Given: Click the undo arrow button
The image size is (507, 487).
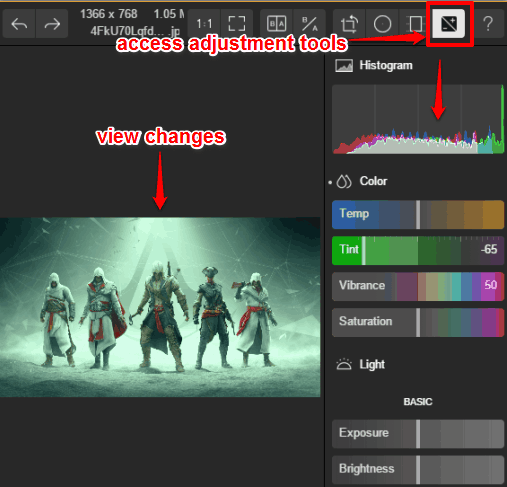Looking at the screenshot, I should click(x=19, y=24).
